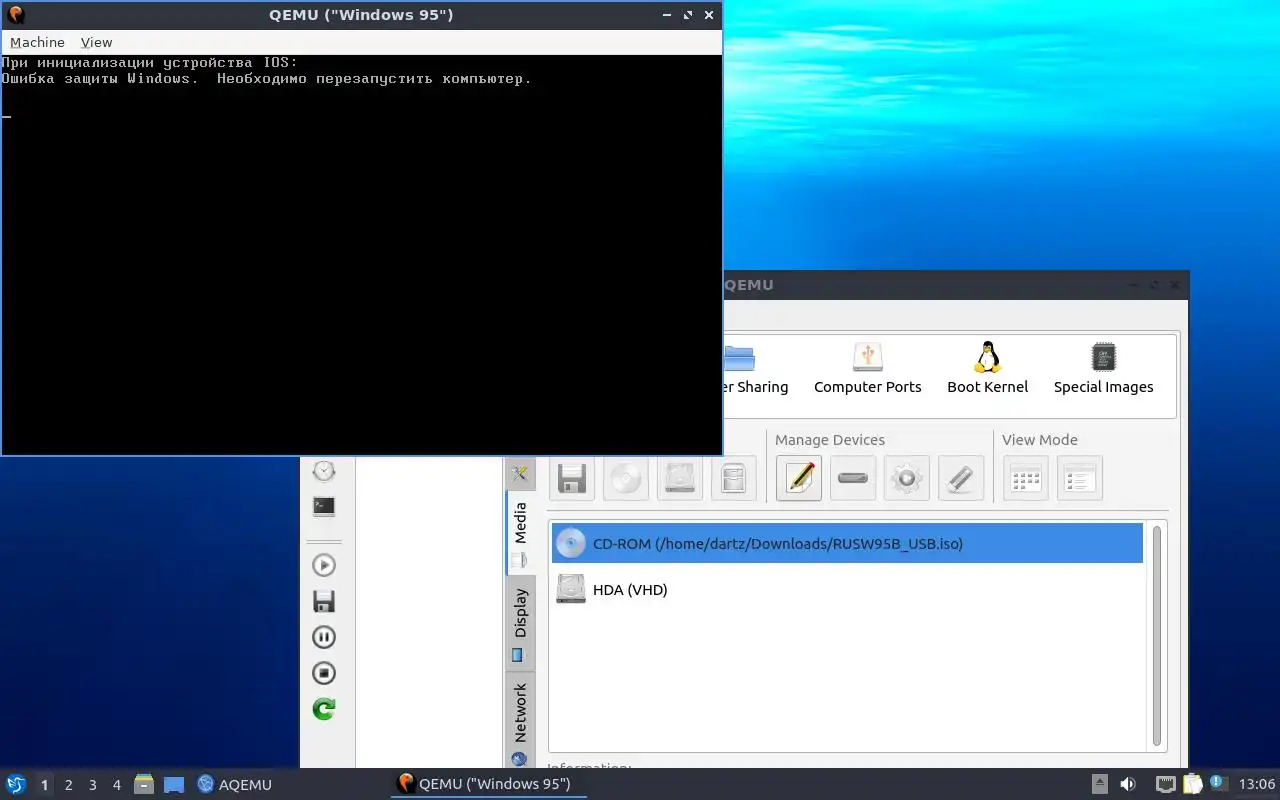
Task: Click the notification info tray icon
Action: [1218, 783]
